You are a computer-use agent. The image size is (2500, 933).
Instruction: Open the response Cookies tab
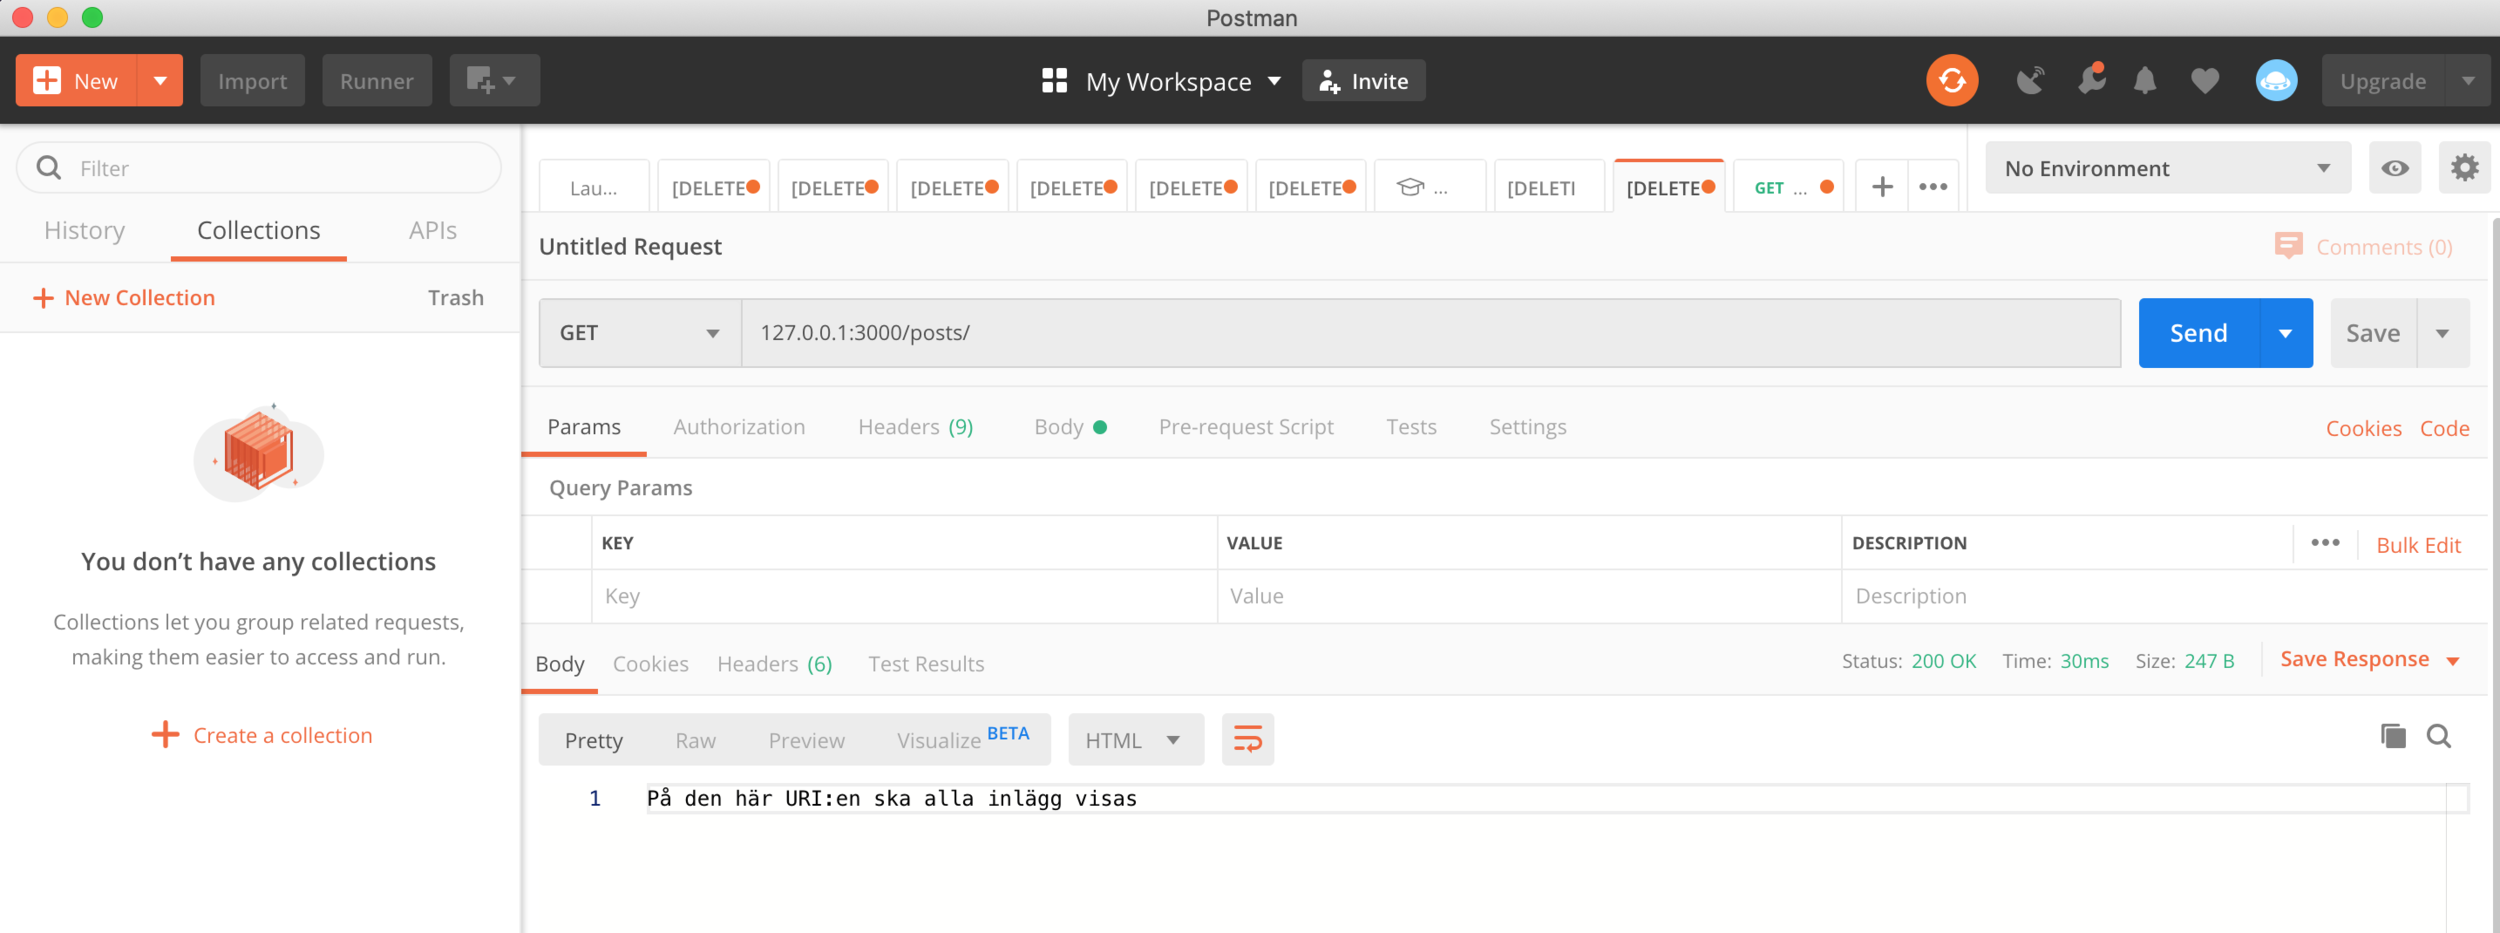(x=651, y=664)
